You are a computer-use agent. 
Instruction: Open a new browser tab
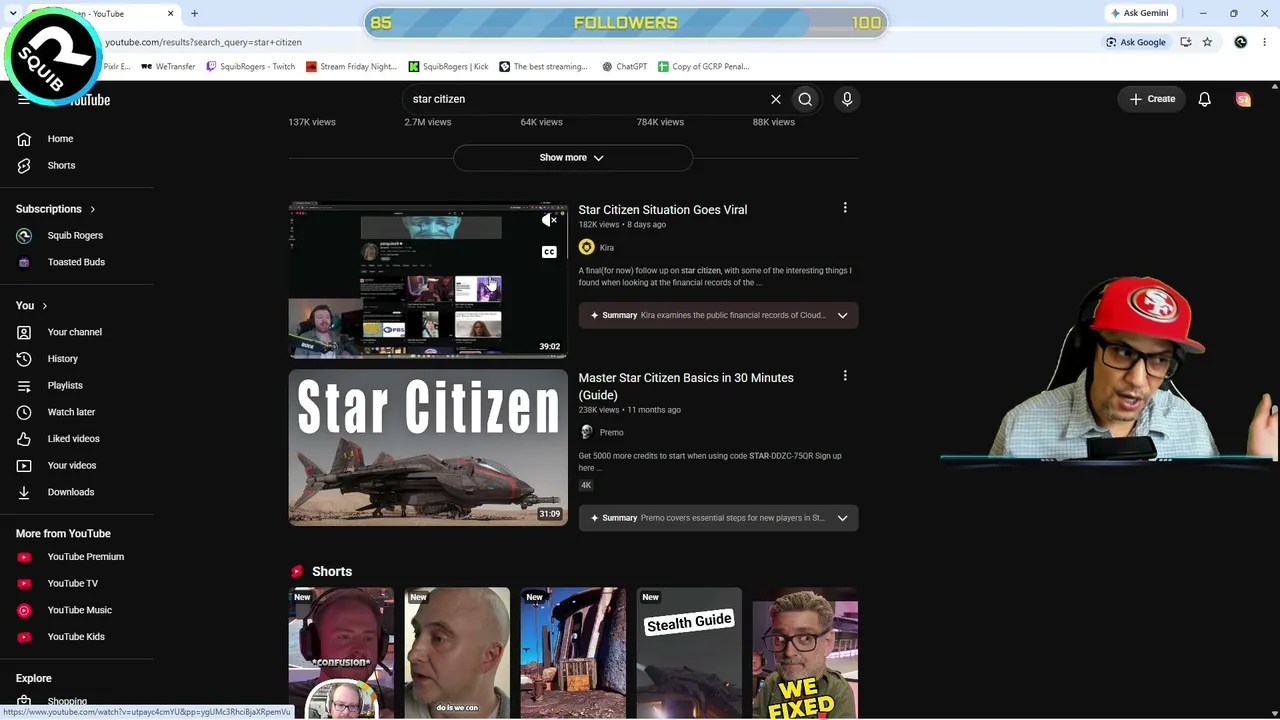[x=194, y=14]
